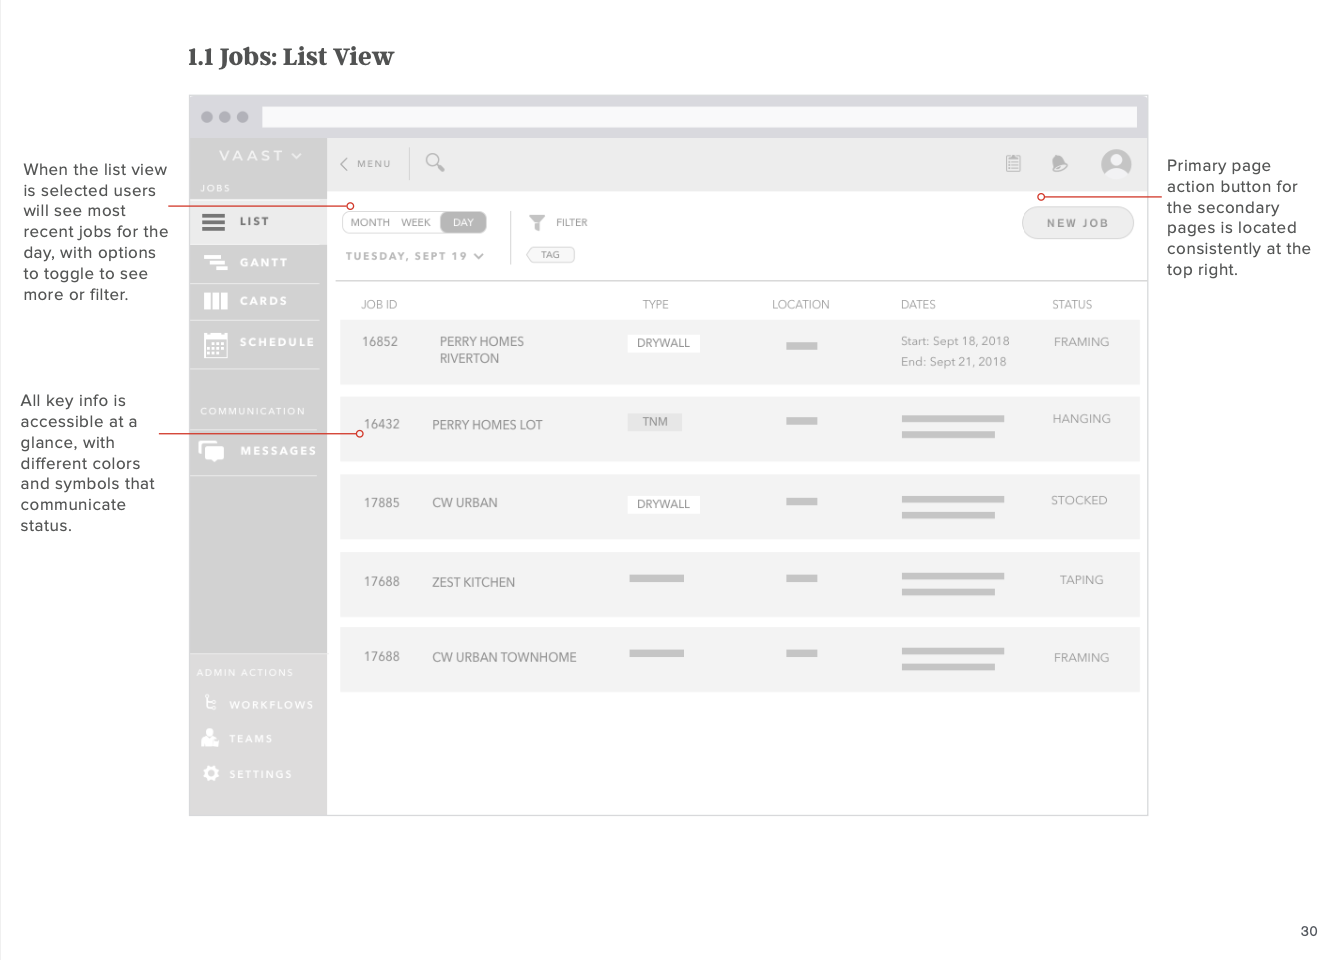Screen dimensions: 1333x960
Task: Click the Drywall tag in Perry Homes Riverton row
Action: tap(664, 343)
